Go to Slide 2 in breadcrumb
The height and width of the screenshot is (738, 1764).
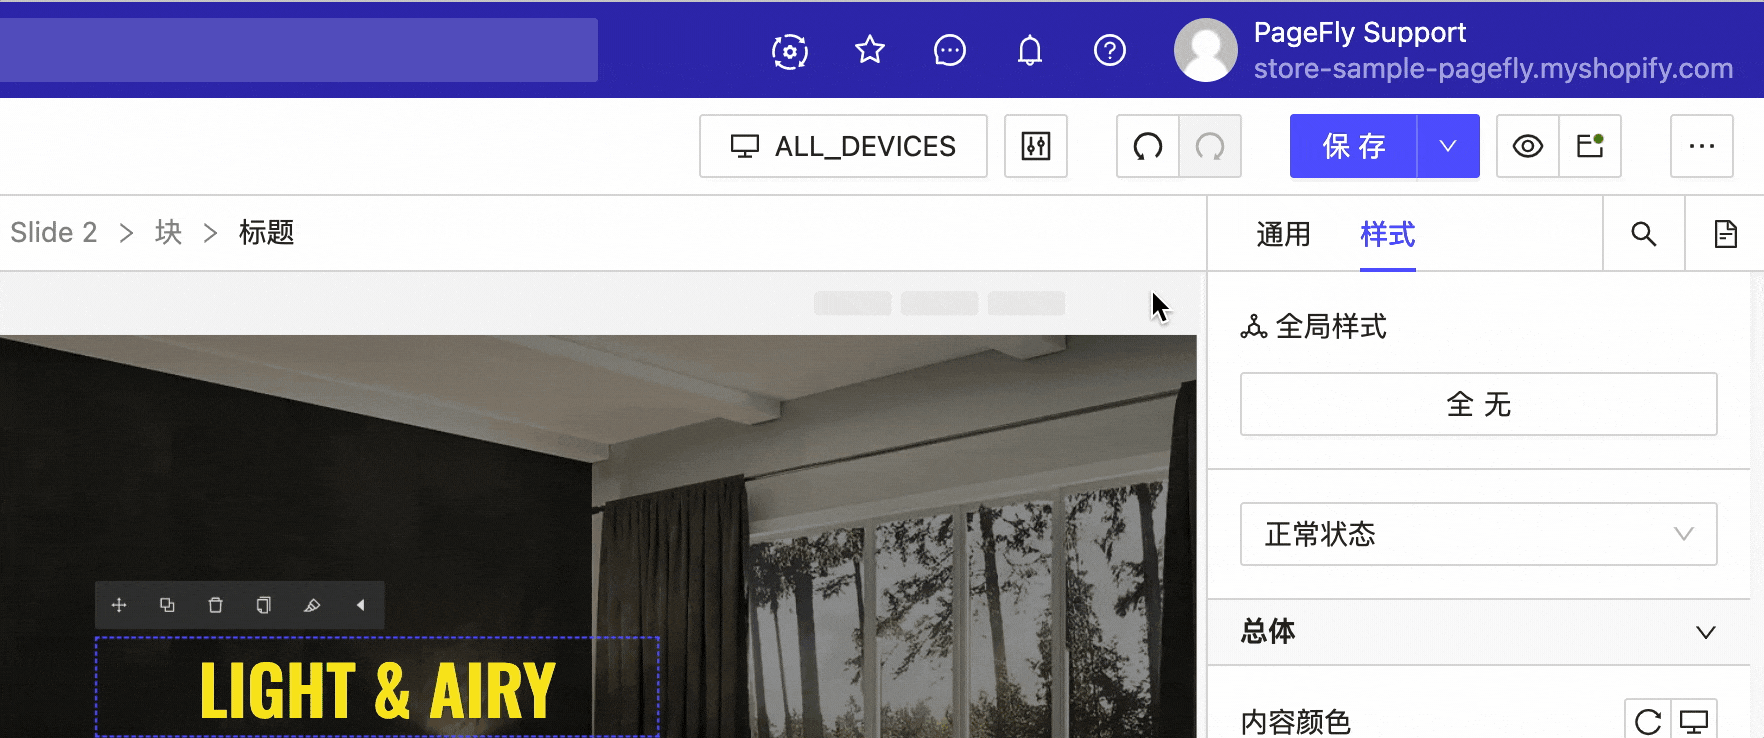click(54, 232)
